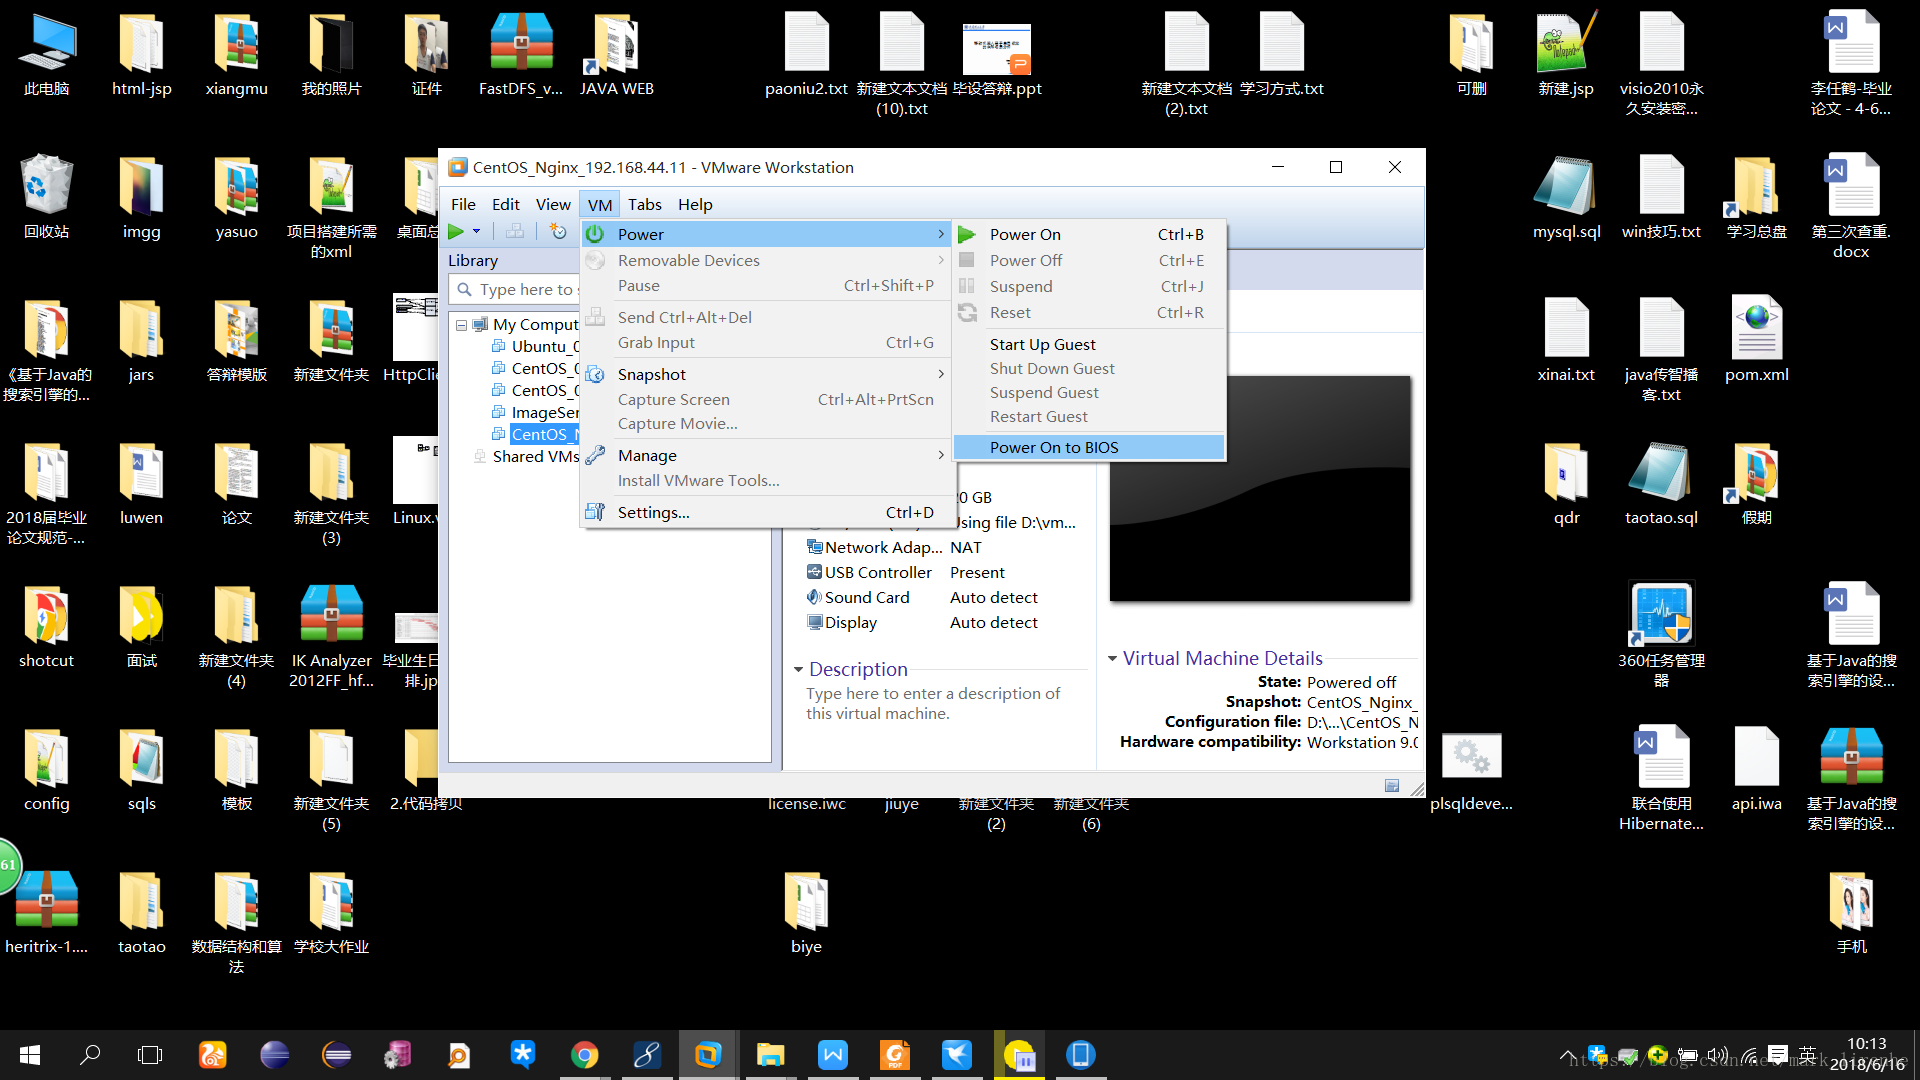Open the Windows Start menu
Viewport: 1920px width, 1080px height.
coord(30,1055)
